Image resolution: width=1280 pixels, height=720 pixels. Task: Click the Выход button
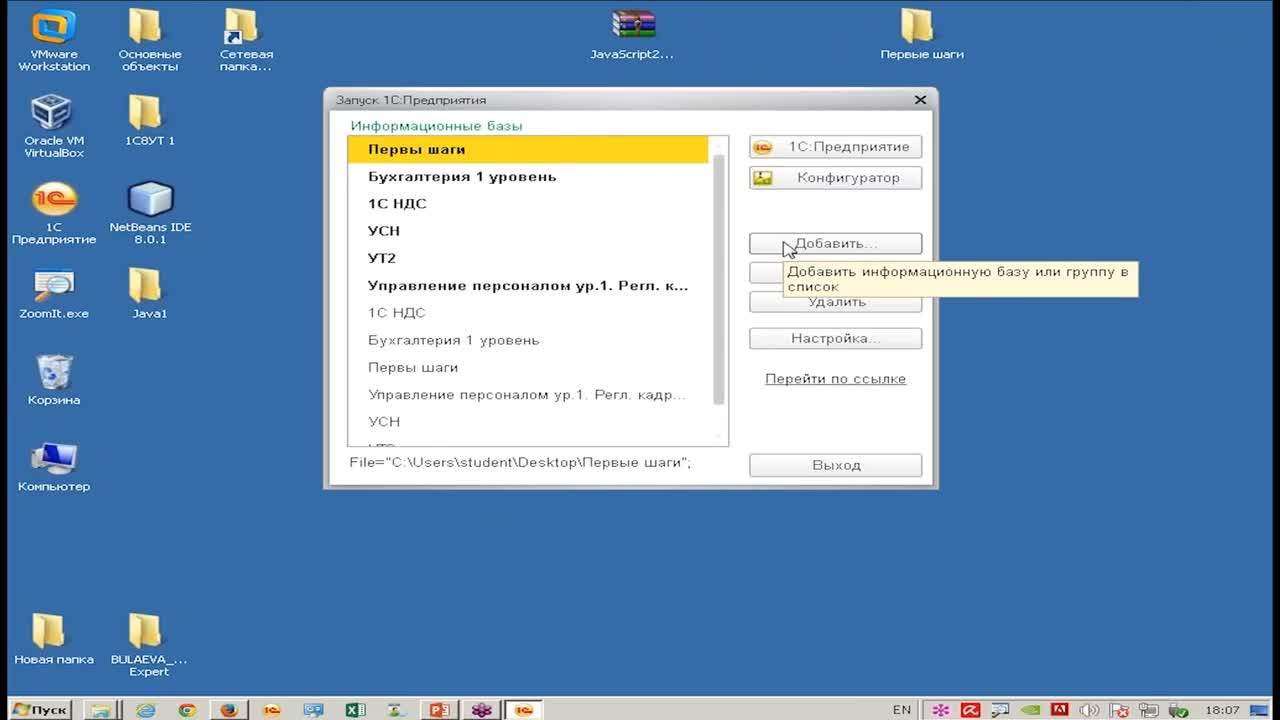[x=835, y=465]
